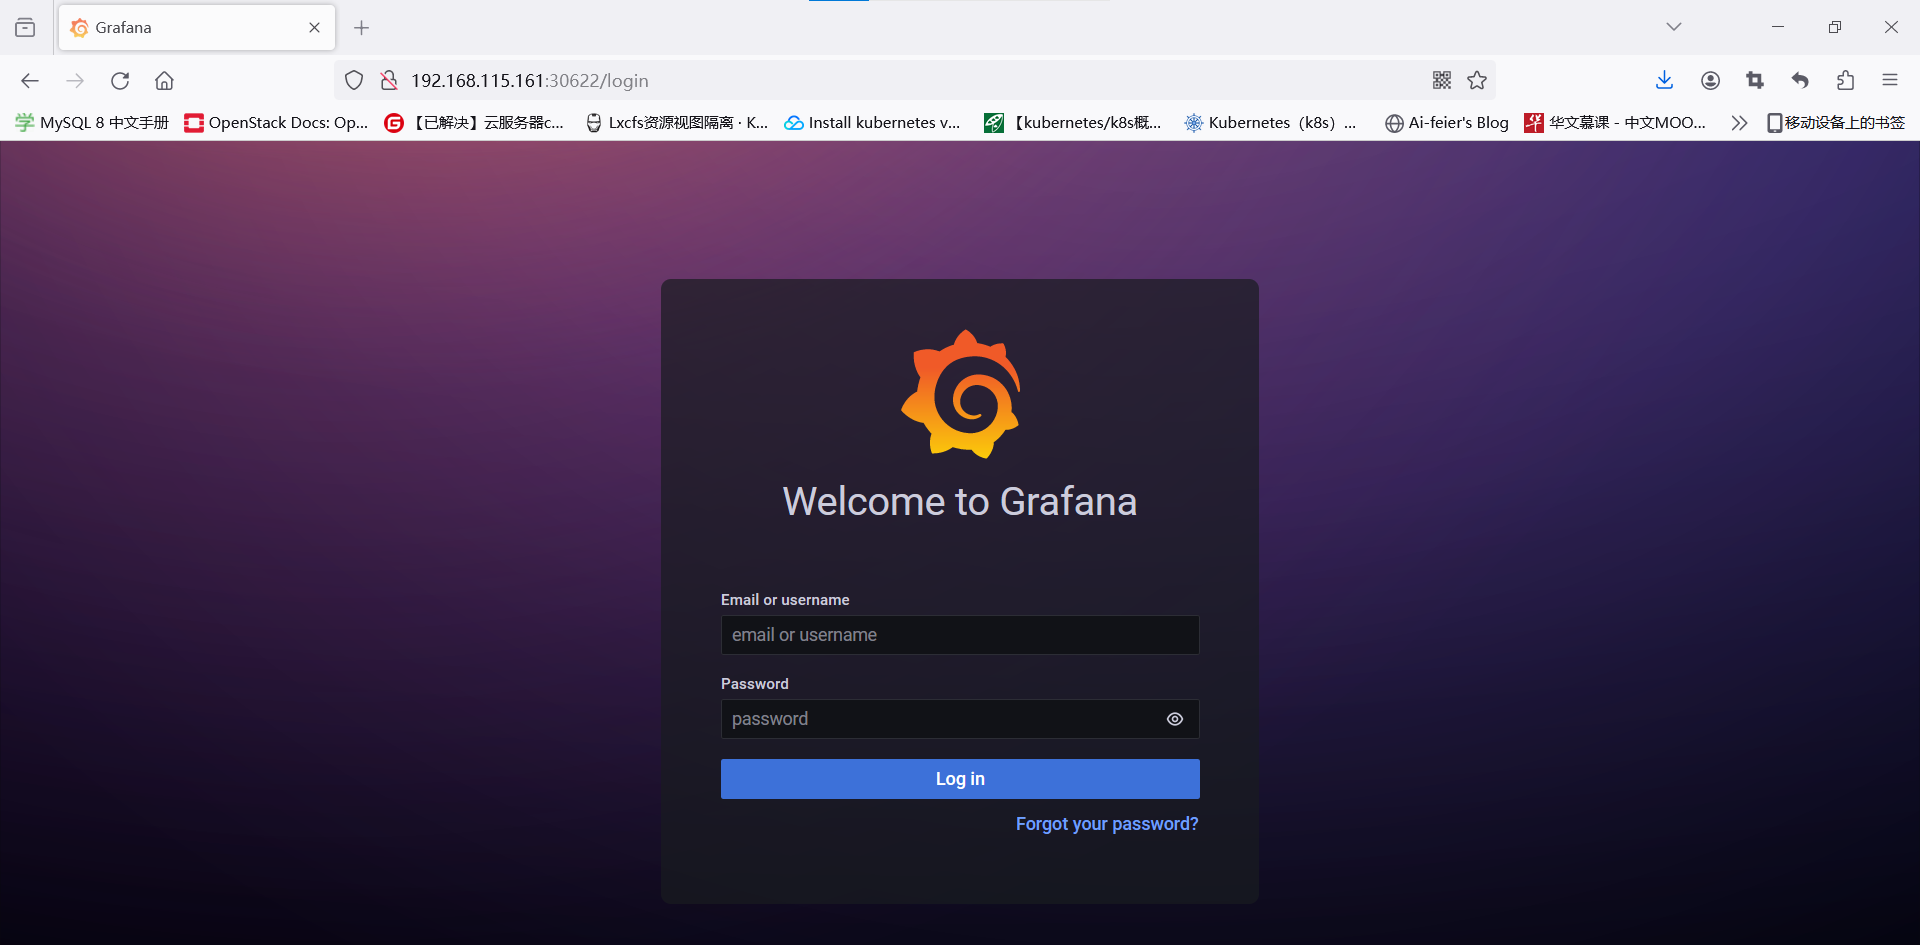The image size is (1920, 945).
Task: Click the address bar URL
Action: click(530, 81)
